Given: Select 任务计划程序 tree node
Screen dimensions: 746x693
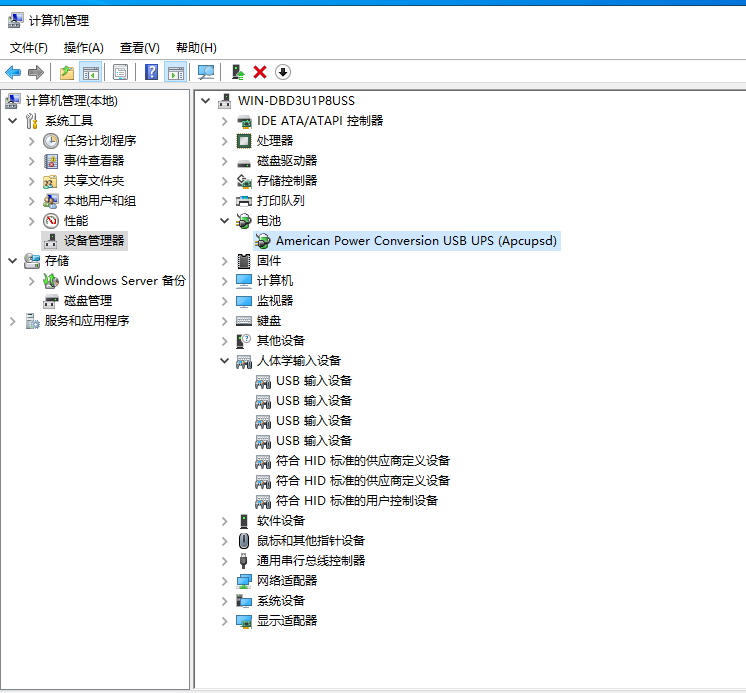Looking at the screenshot, I should [100, 141].
